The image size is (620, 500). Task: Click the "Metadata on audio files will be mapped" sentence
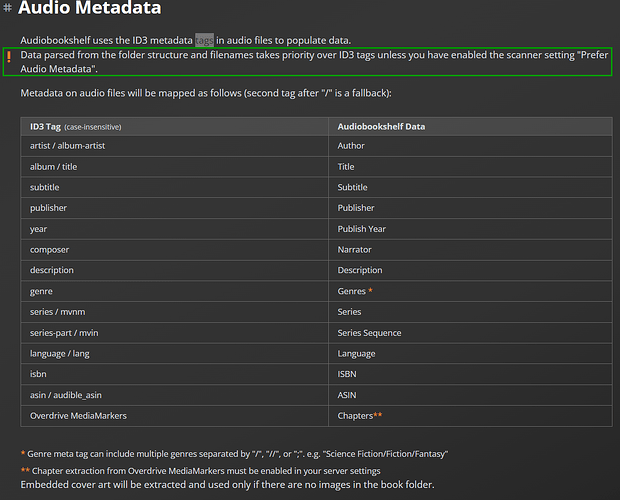pyautogui.click(x=206, y=93)
